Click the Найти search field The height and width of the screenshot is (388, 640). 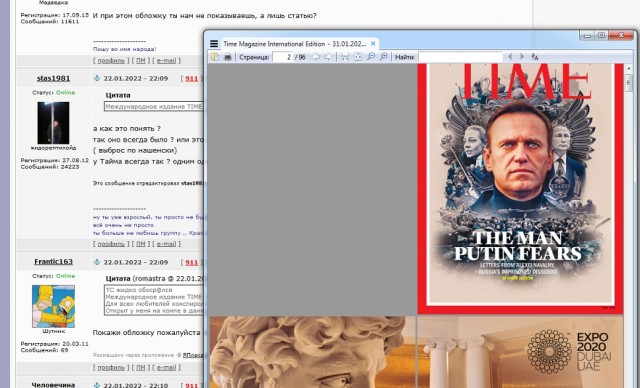[460, 57]
